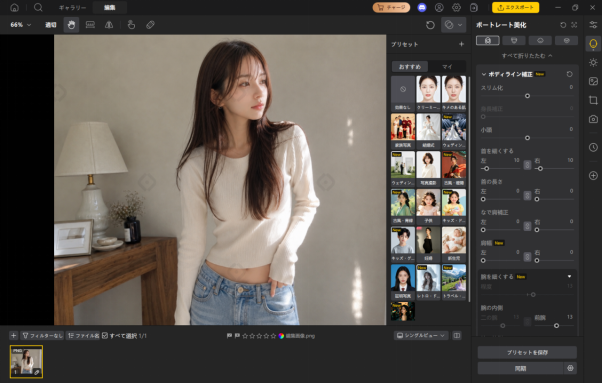Toggle the neck-slimming left/right link
The image size is (602, 383).
coord(527,165)
